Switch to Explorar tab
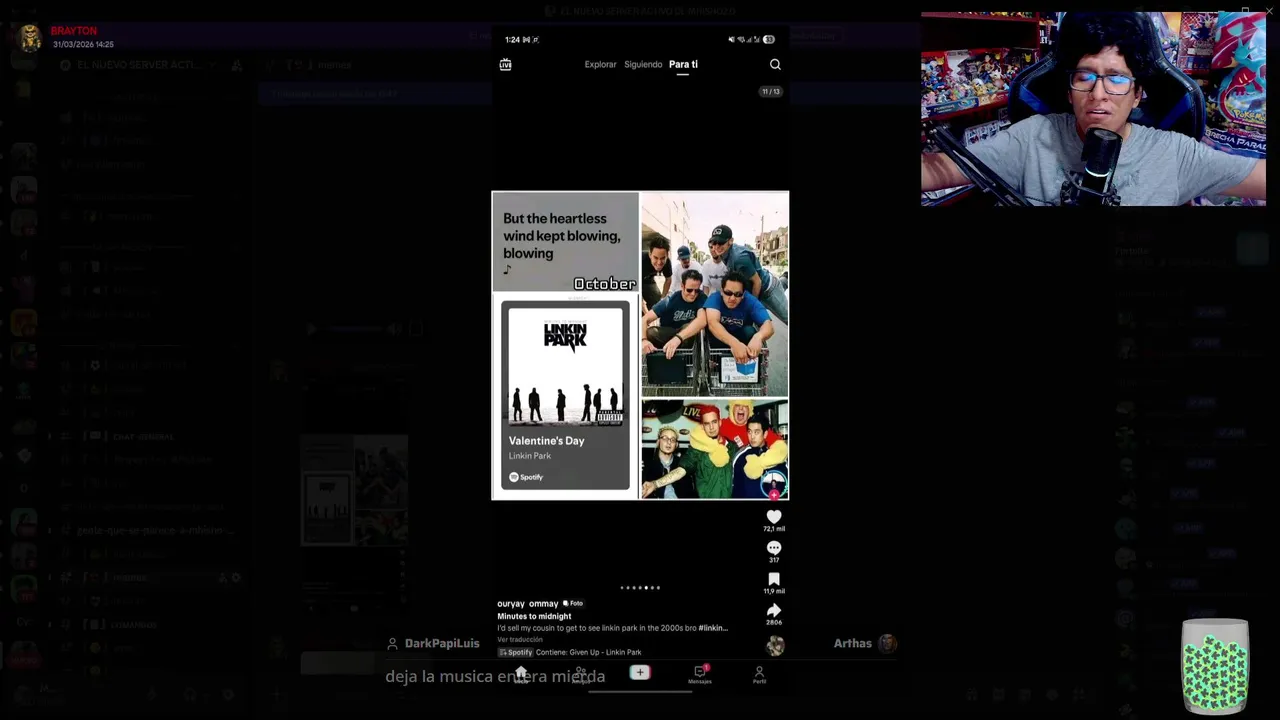The height and width of the screenshot is (720, 1280). click(x=600, y=64)
